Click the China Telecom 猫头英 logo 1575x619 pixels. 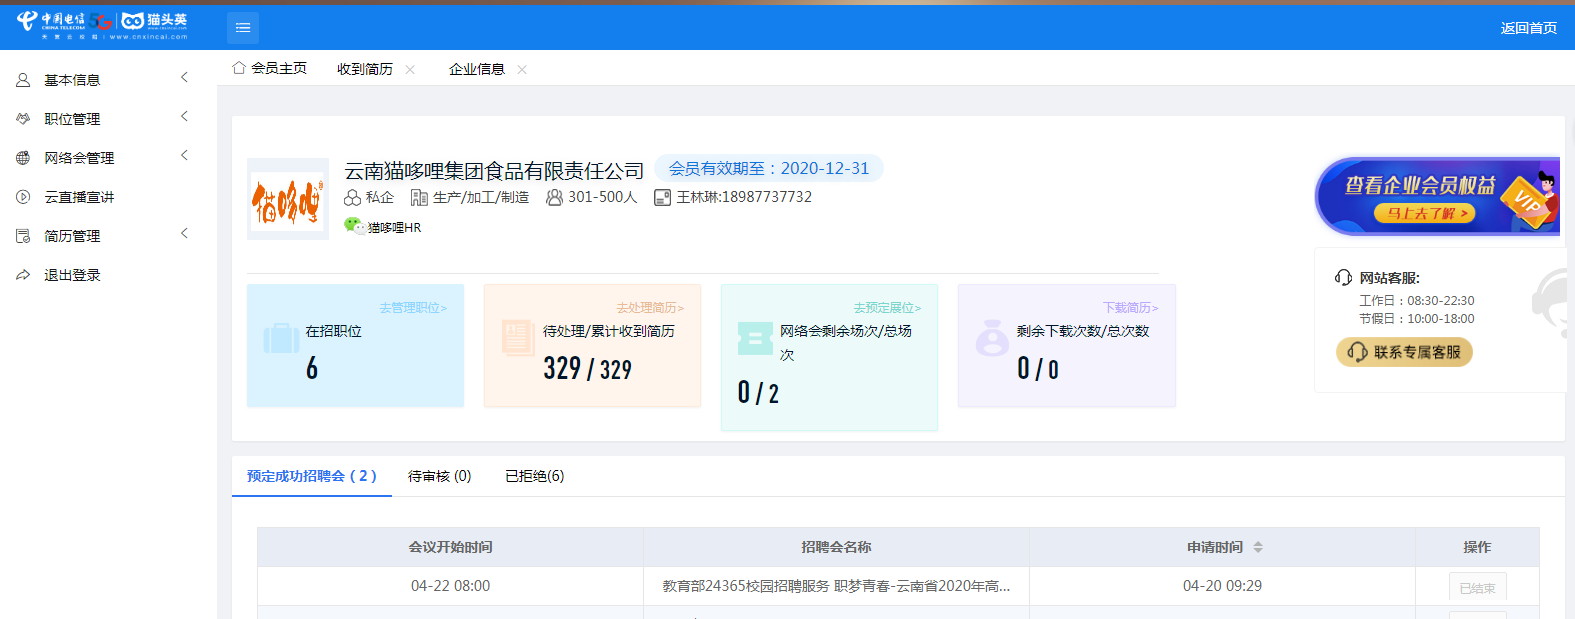click(102, 25)
